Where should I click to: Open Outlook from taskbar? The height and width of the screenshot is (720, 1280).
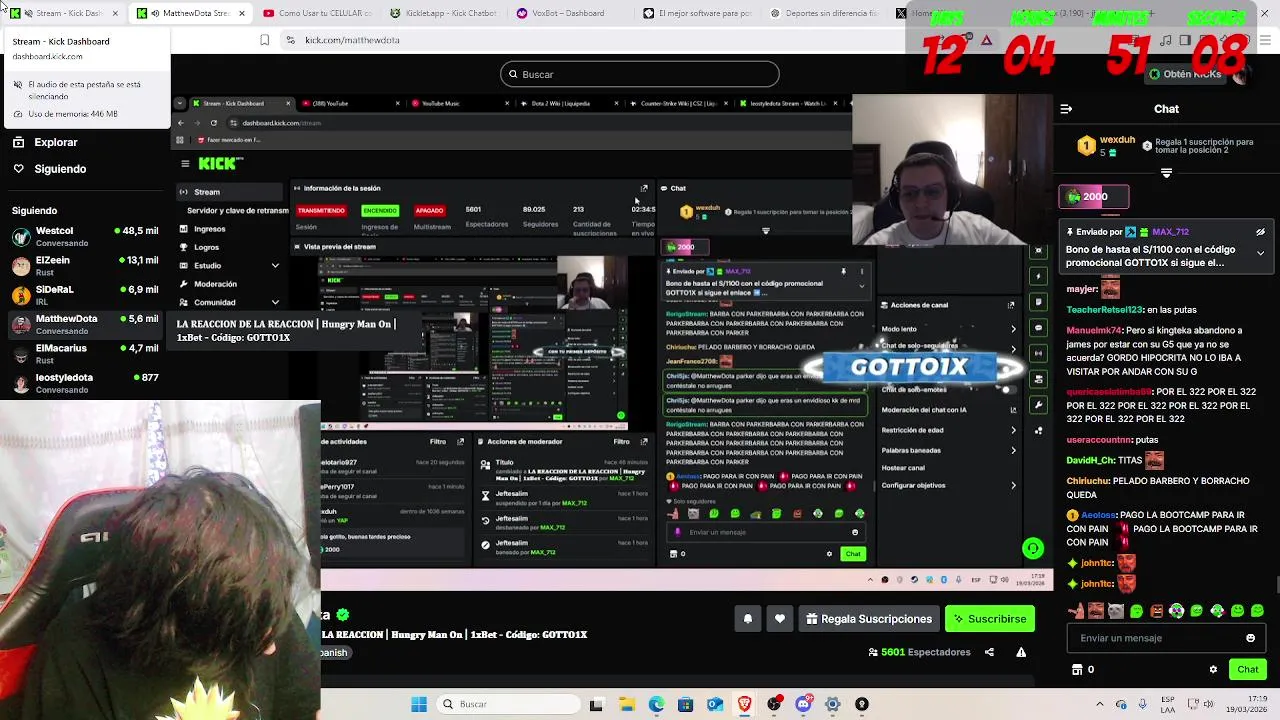tap(715, 704)
